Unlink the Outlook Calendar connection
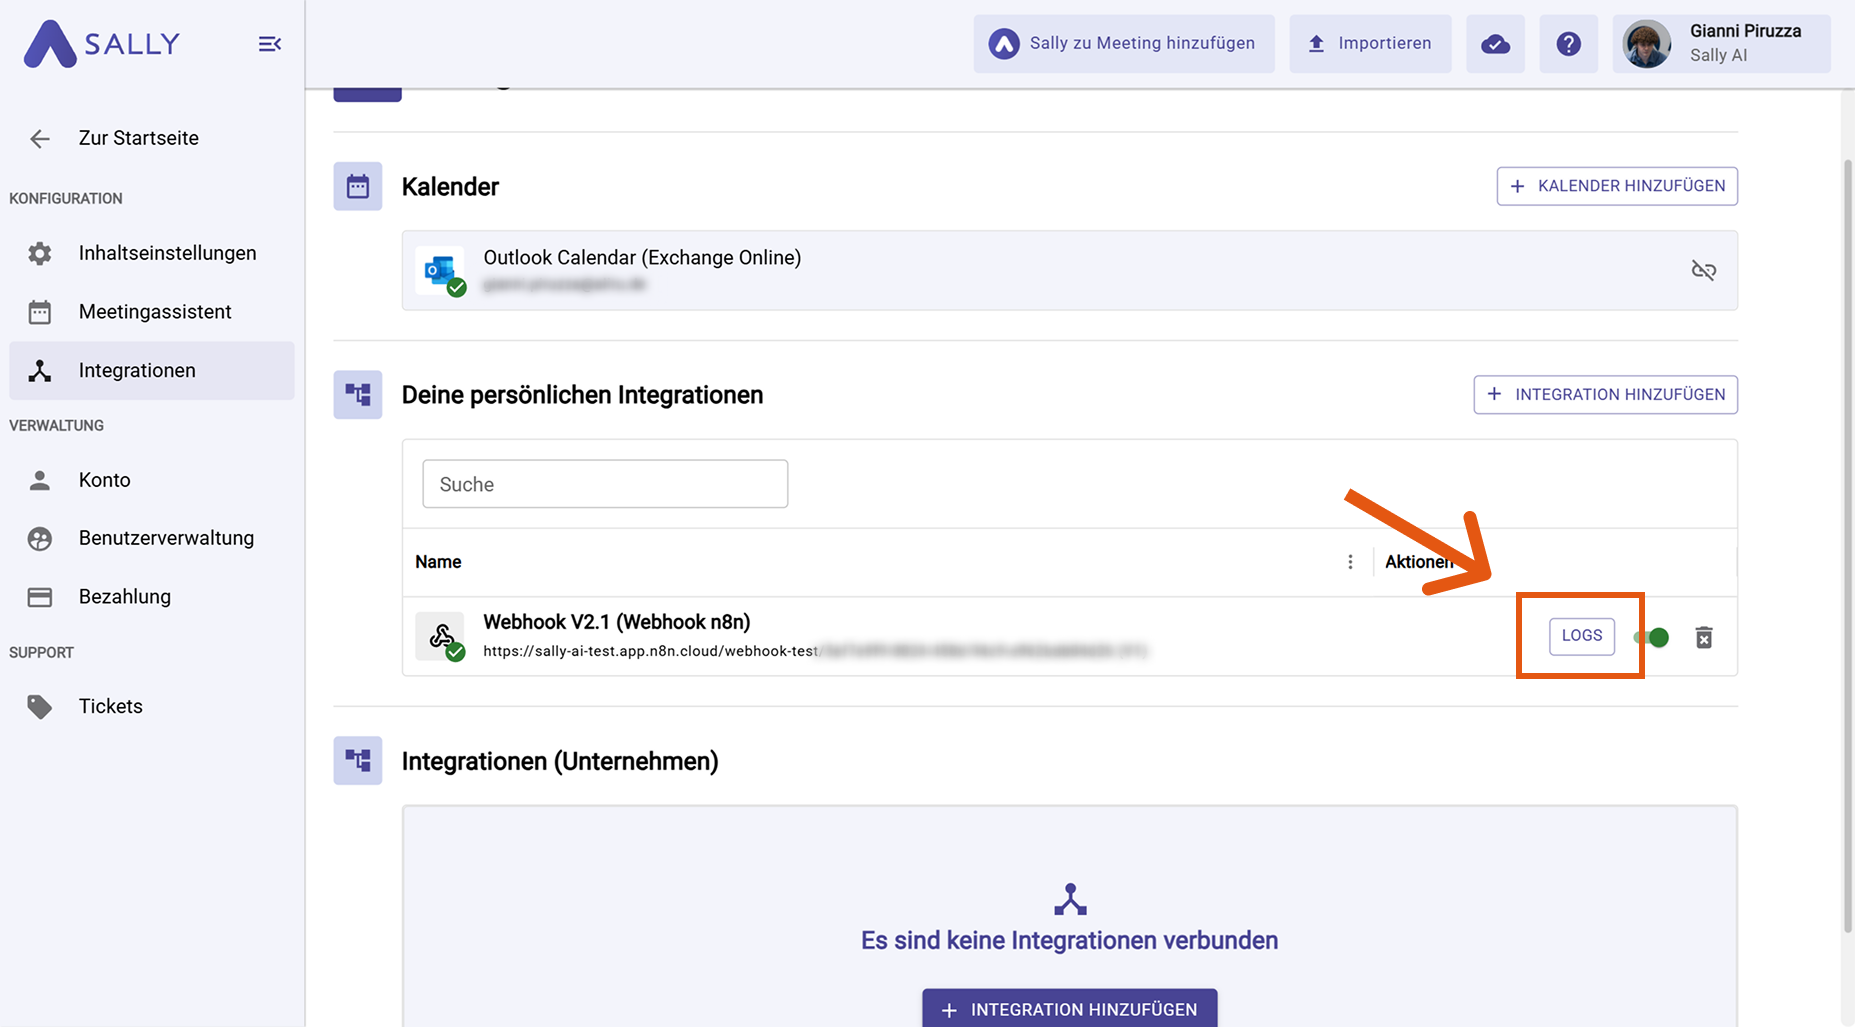This screenshot has width=1855, height=1027. coord(1703,270)
